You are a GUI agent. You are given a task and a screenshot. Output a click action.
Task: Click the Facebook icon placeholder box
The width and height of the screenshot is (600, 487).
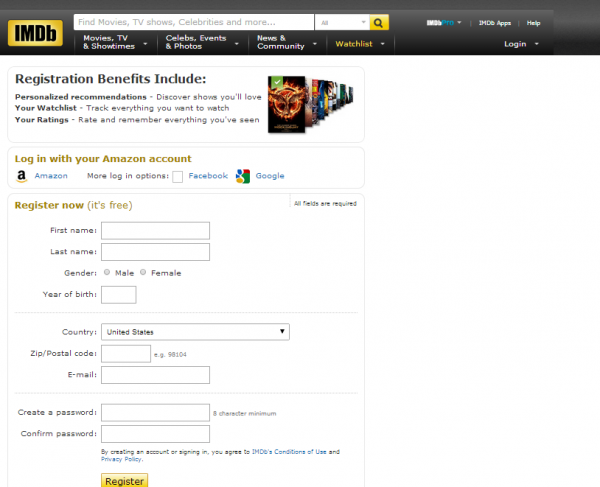178,177
